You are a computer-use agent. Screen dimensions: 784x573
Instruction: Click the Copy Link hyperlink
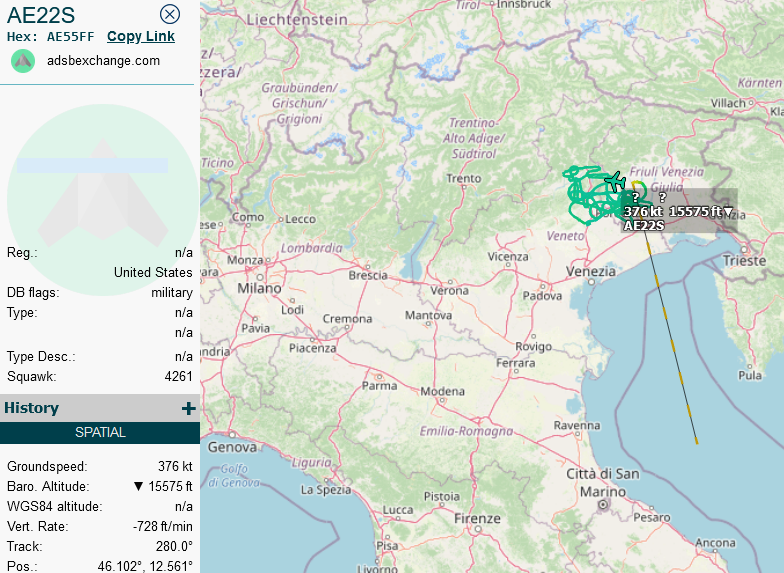(141, 36)
